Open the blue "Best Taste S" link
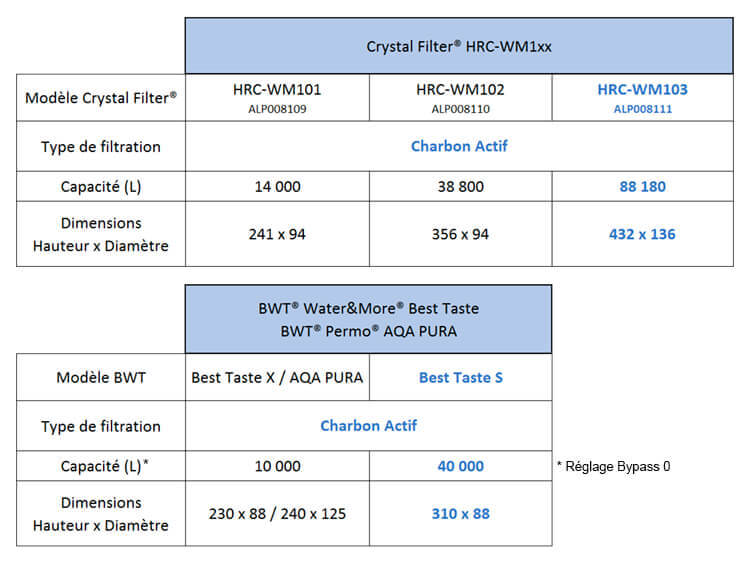Image resolution: width=750 pixels, height=567 pixels. tap(460, 377)
